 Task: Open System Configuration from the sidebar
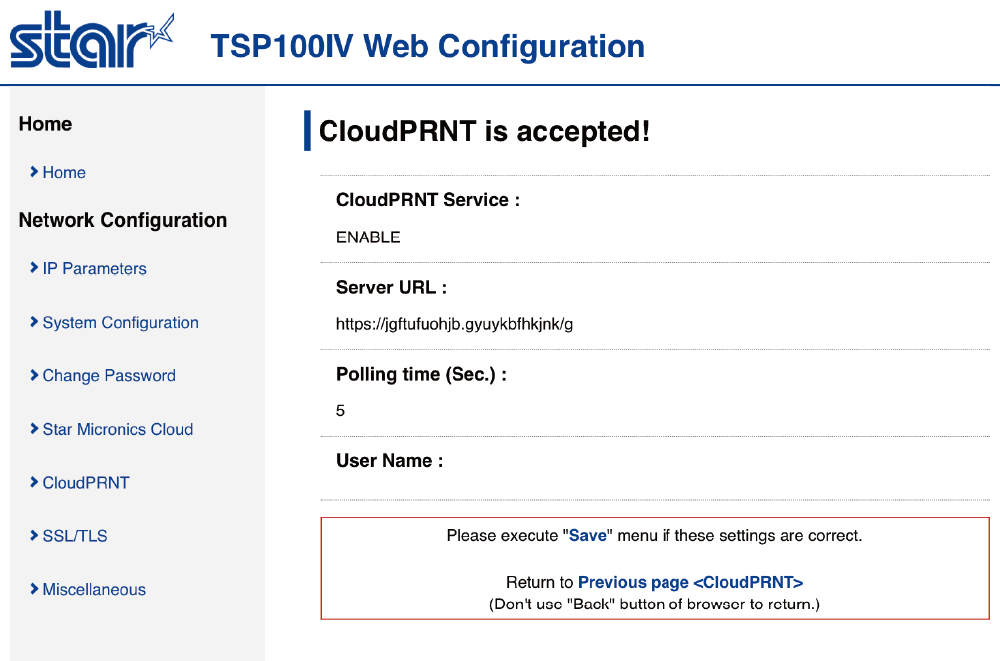pyautogui.click(x=120, y=323)
